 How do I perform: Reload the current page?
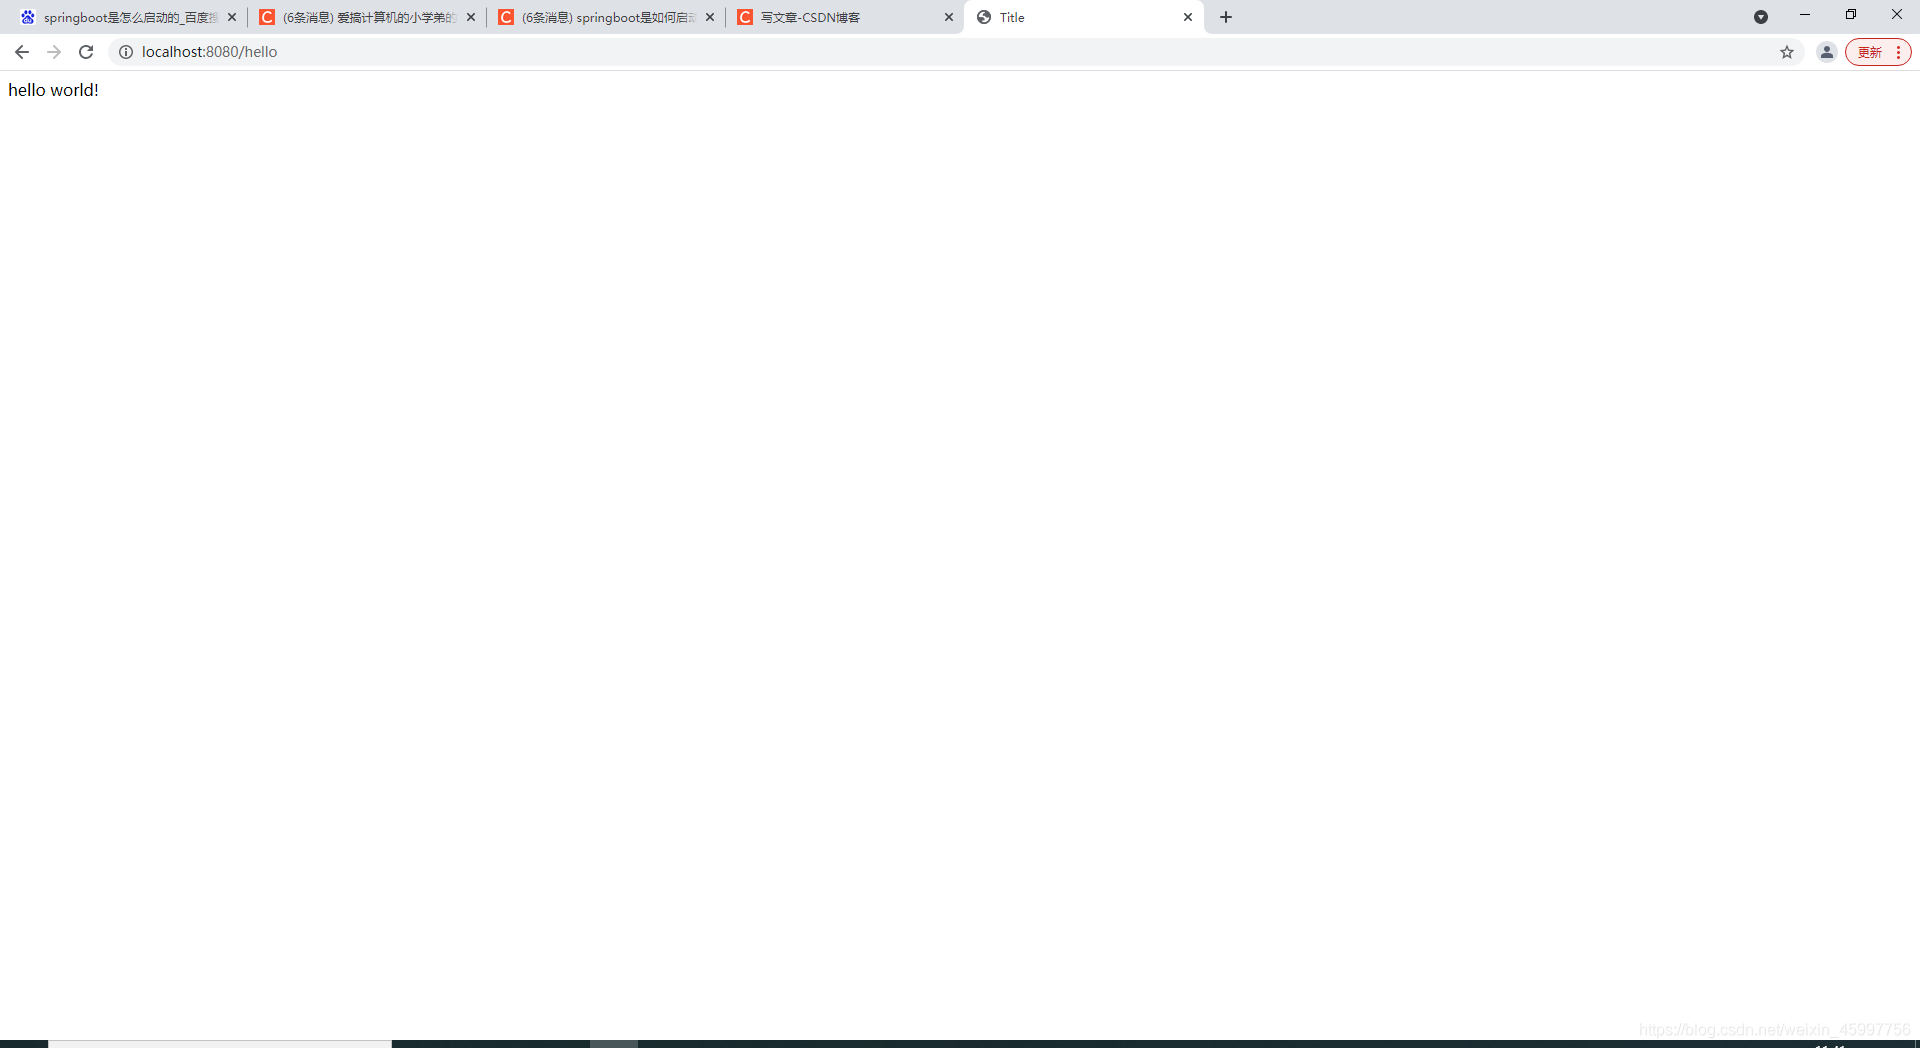(86, 52)
